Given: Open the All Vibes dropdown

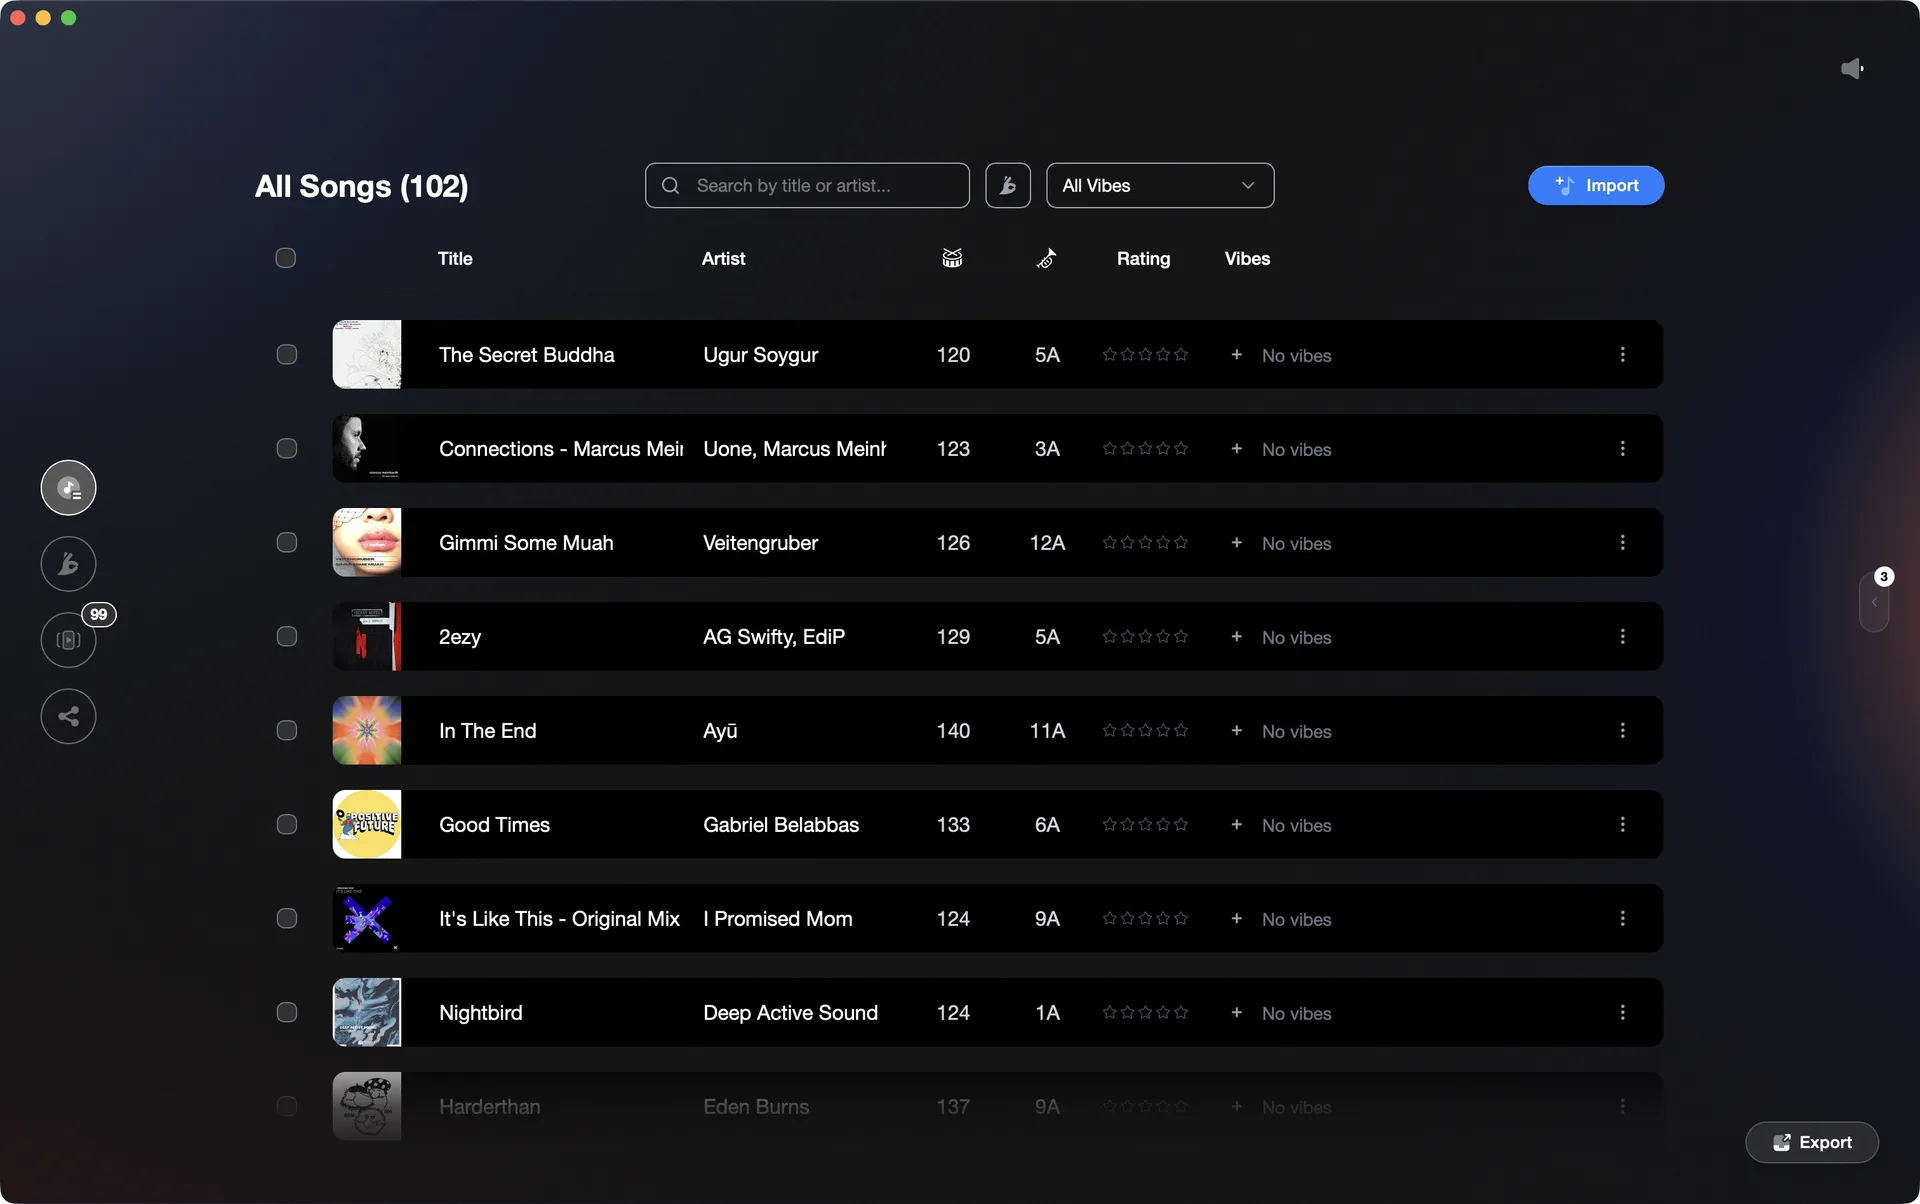Looking at the screenshot, I should pos(1160,186).
